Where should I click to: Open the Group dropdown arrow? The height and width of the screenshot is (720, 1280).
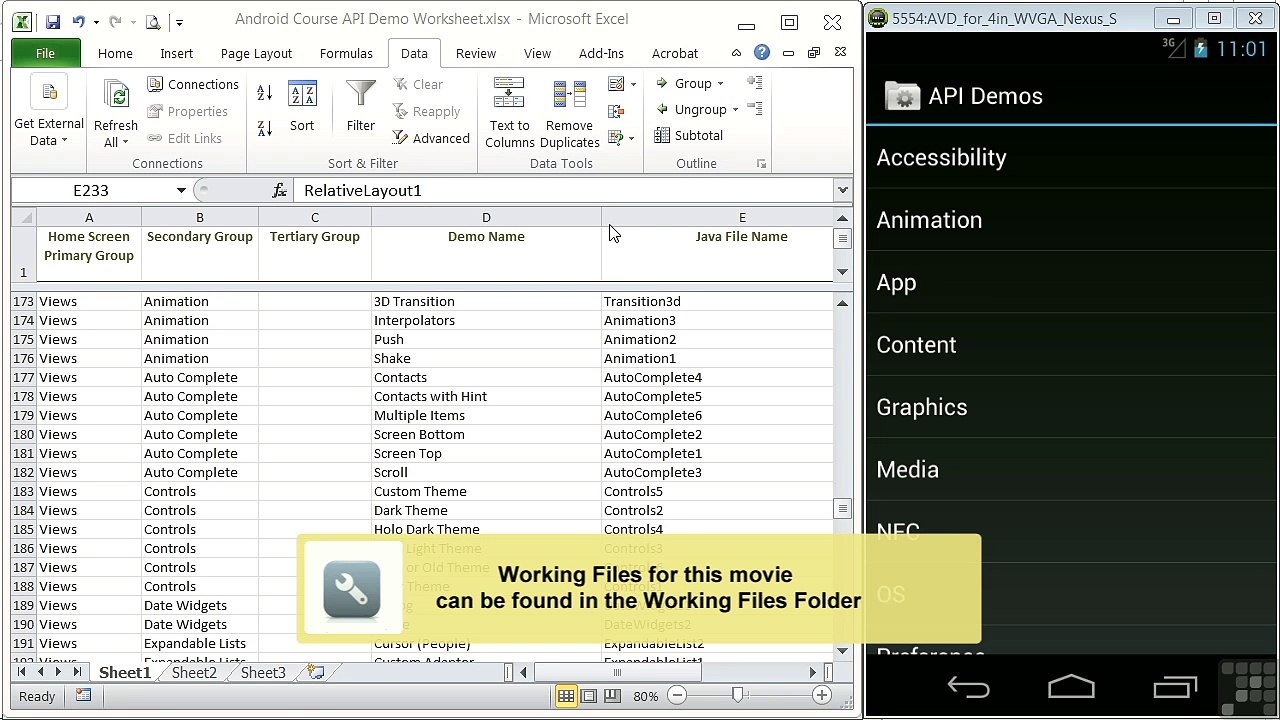click(720, 84)
